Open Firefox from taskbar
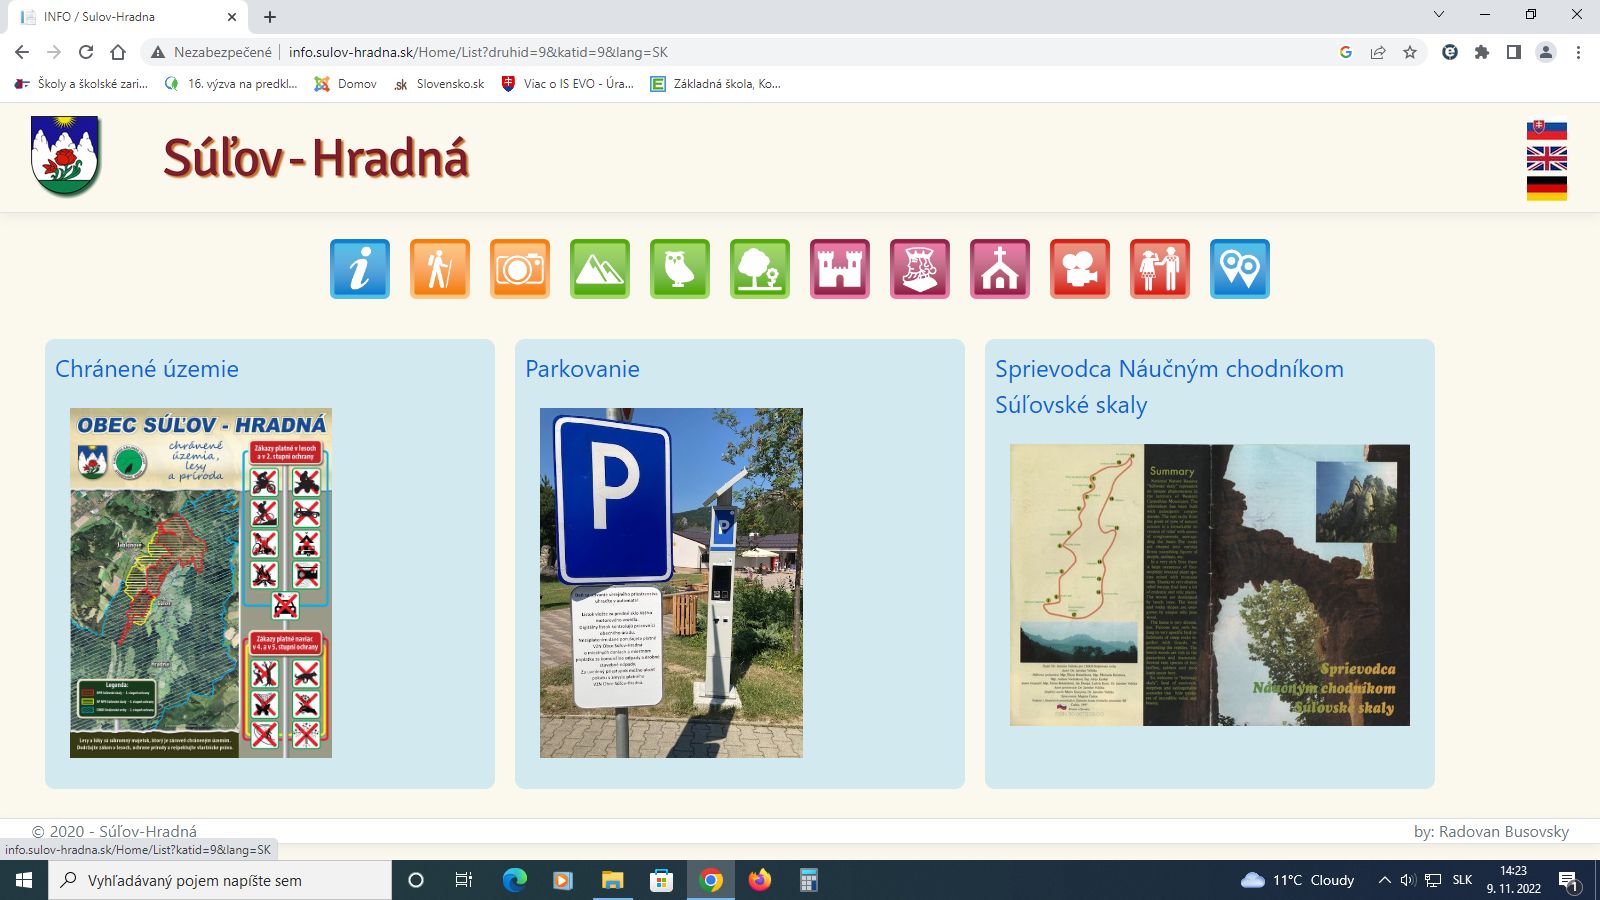Viewport: 1600px width, 900px height. (760, 880)
